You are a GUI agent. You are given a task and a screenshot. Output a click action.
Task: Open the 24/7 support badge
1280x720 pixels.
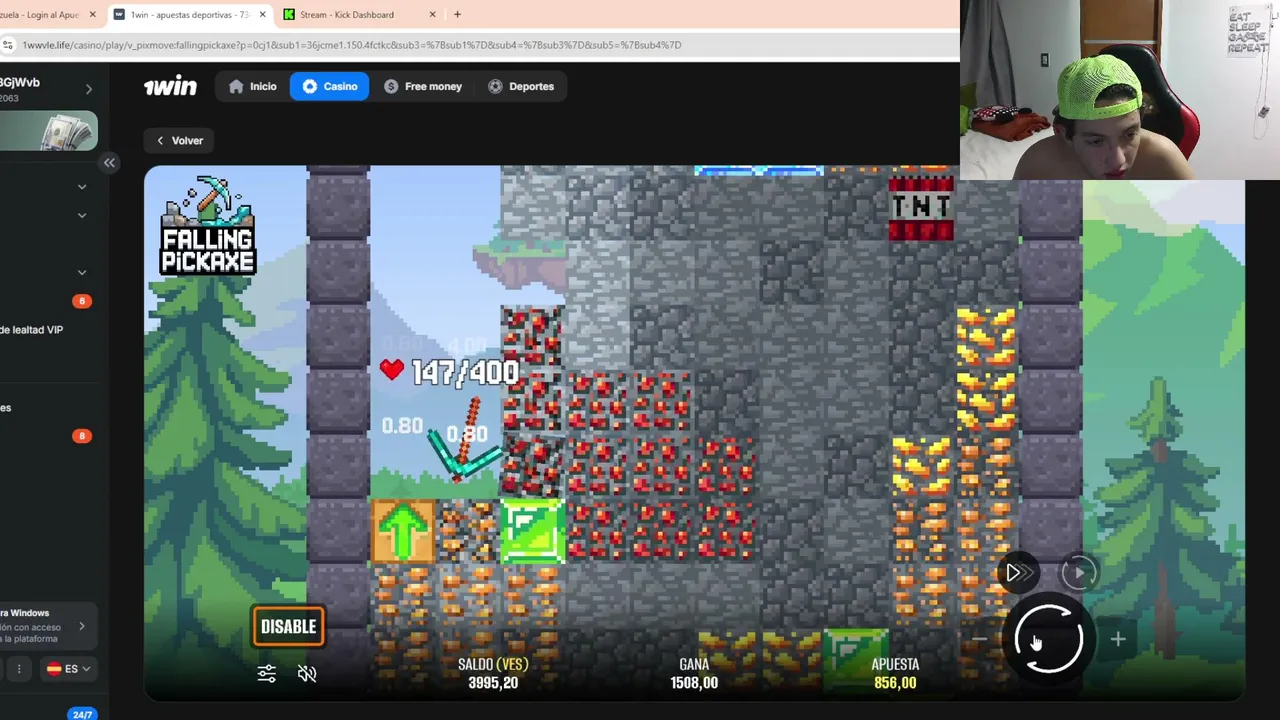pyautogui.click(x=82, y=714)
